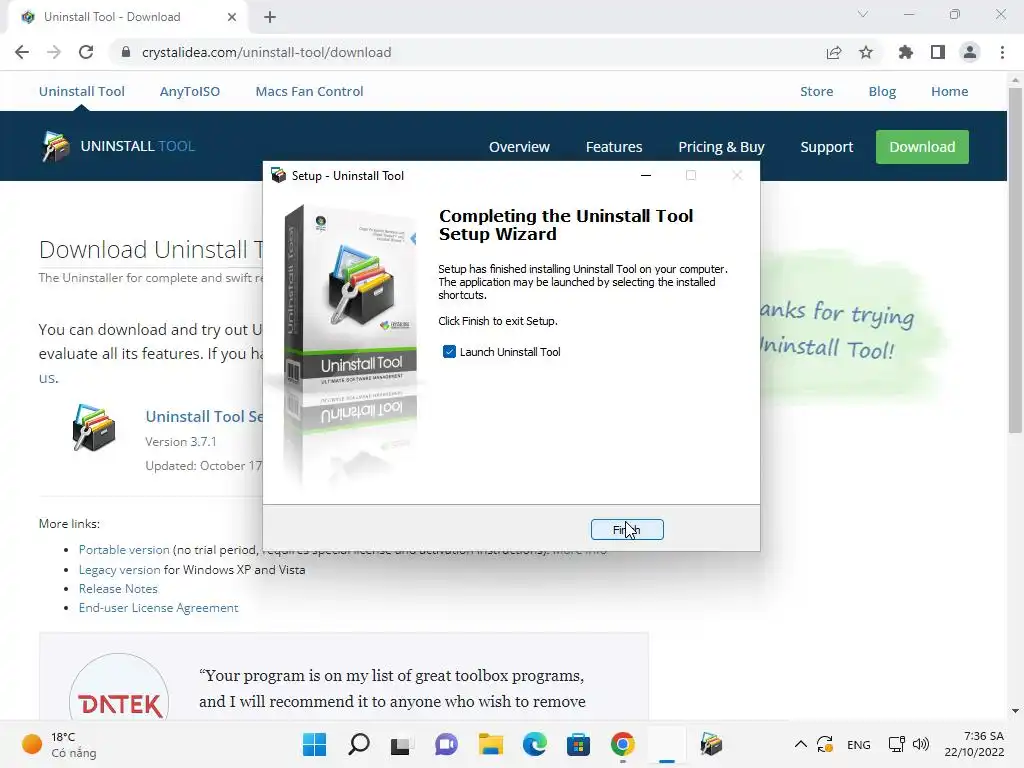Viewport: 1024px width, 768px height.
Task: Open File Explorer from the taskbar
Action: pos(490,744)
